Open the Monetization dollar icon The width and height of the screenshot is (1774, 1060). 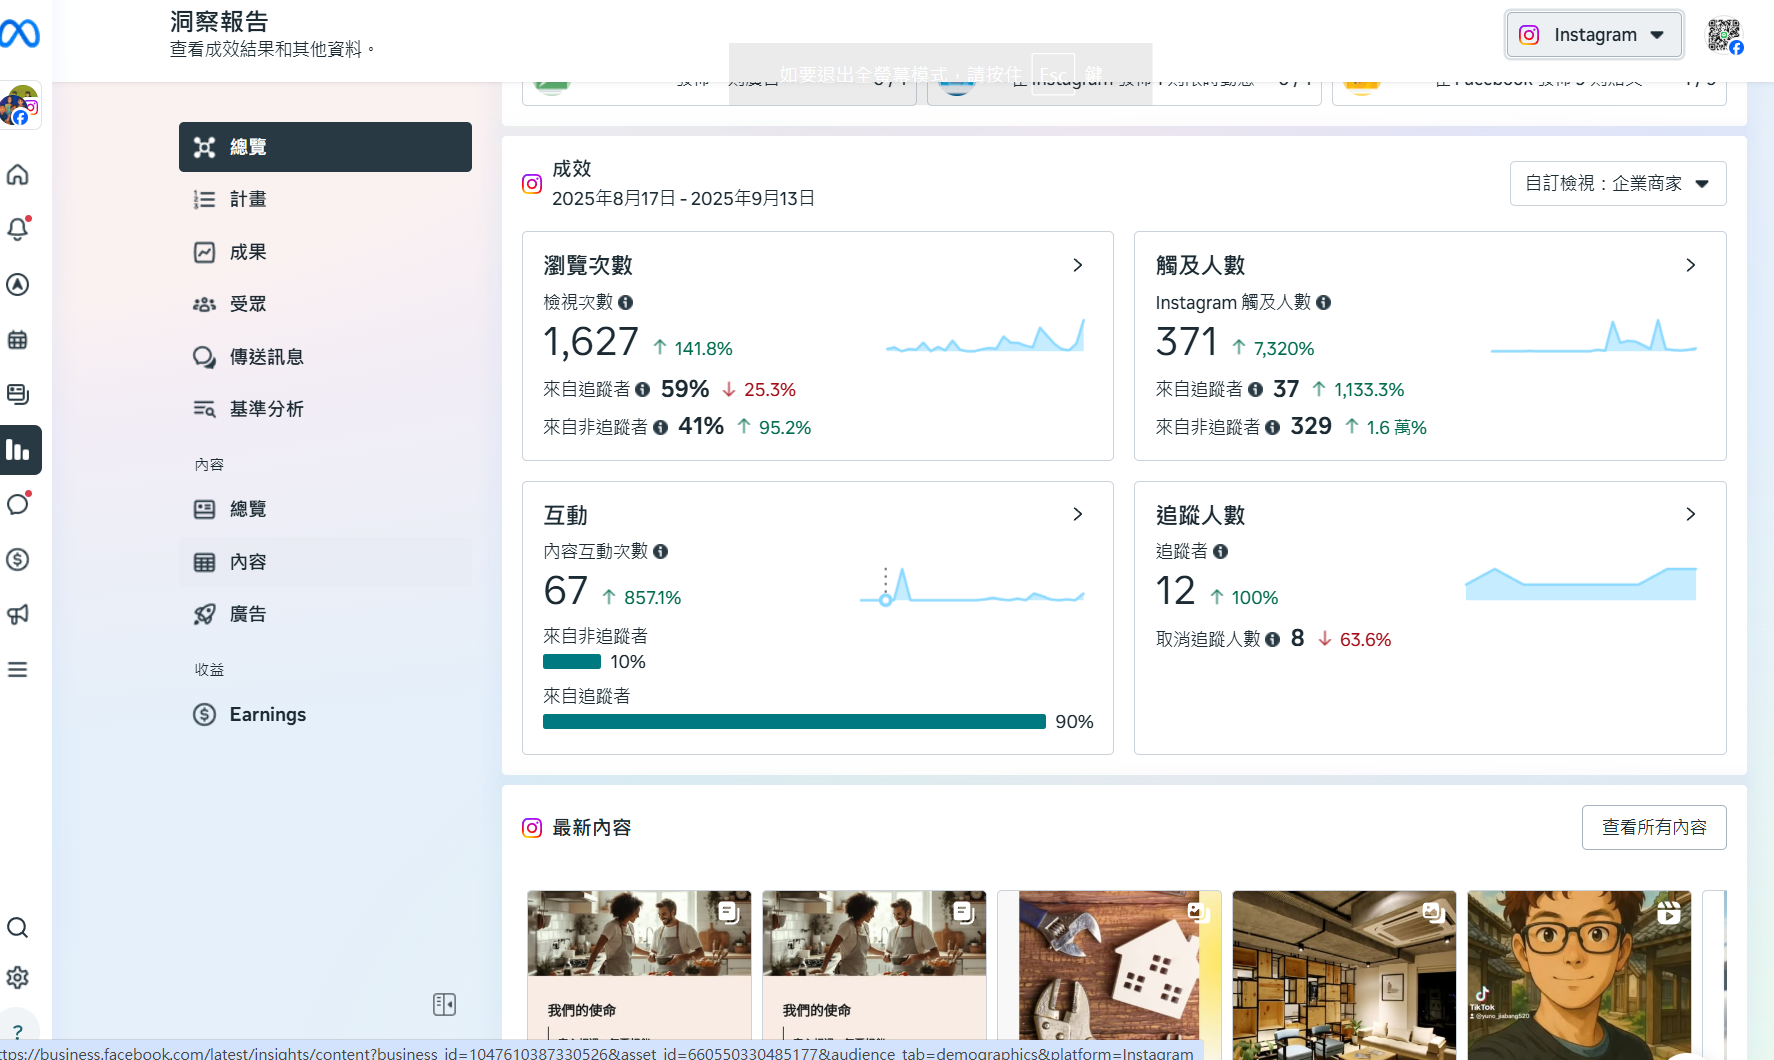click(18, 559)
